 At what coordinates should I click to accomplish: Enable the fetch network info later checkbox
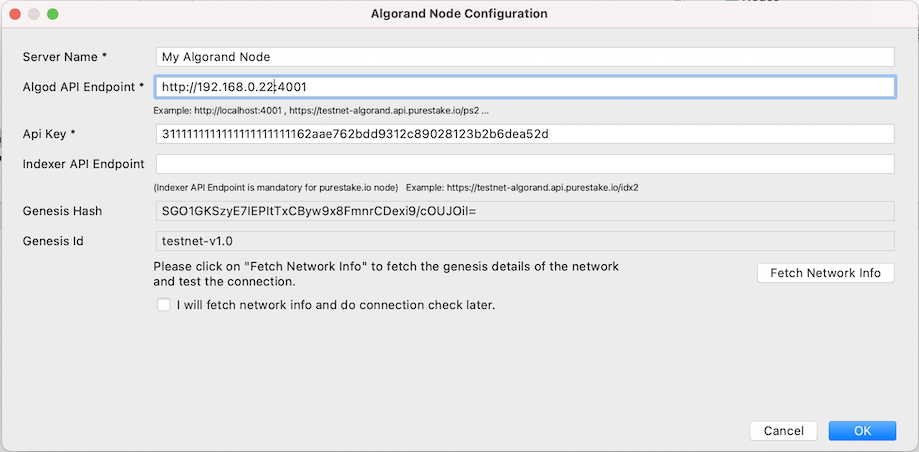point(164,305)
